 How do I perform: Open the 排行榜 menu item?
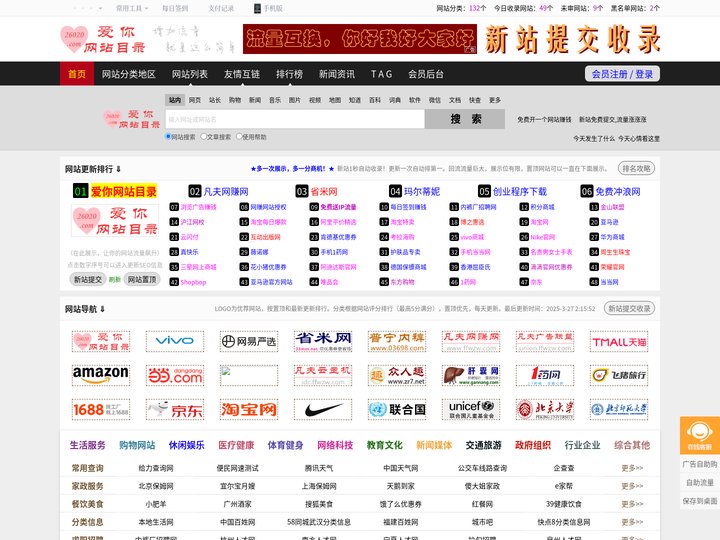289,74
